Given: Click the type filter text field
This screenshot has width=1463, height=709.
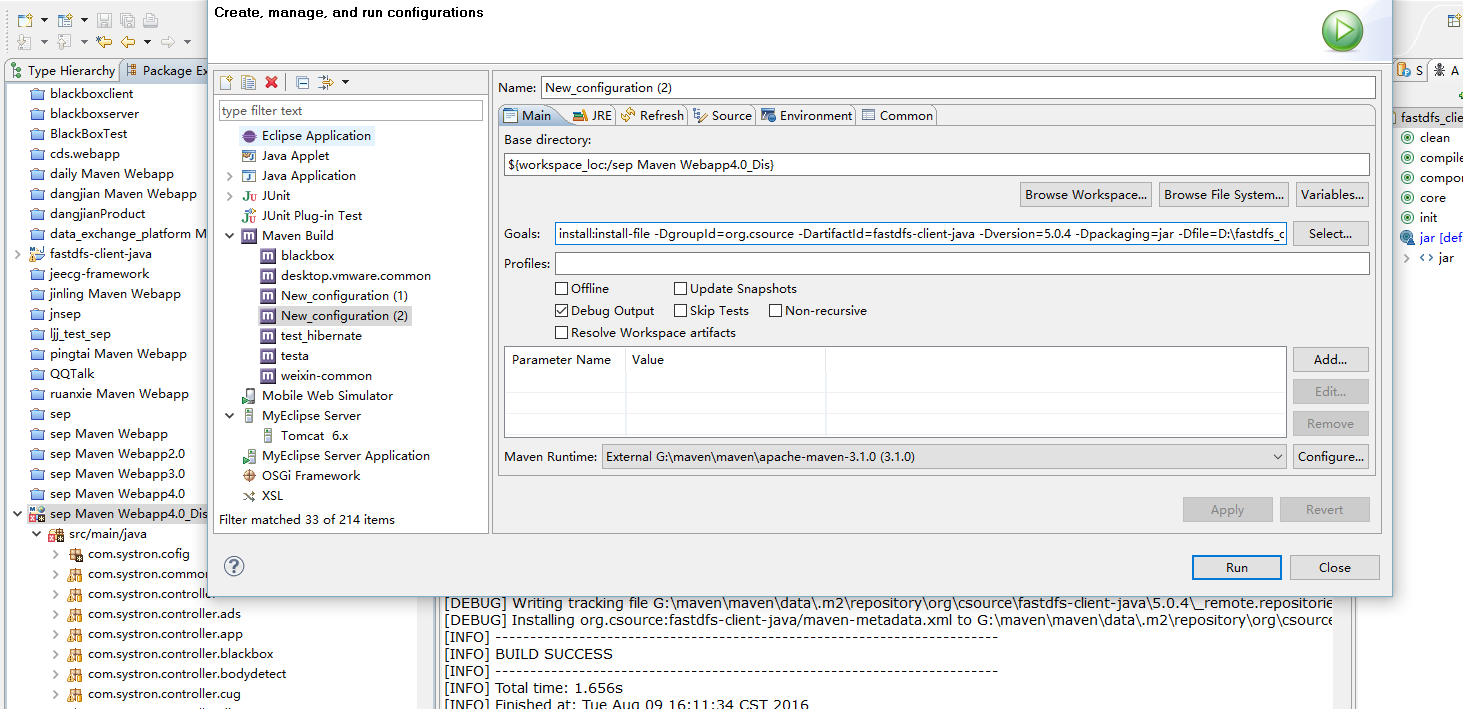Looking at the screenshot, I should point(350,110).
